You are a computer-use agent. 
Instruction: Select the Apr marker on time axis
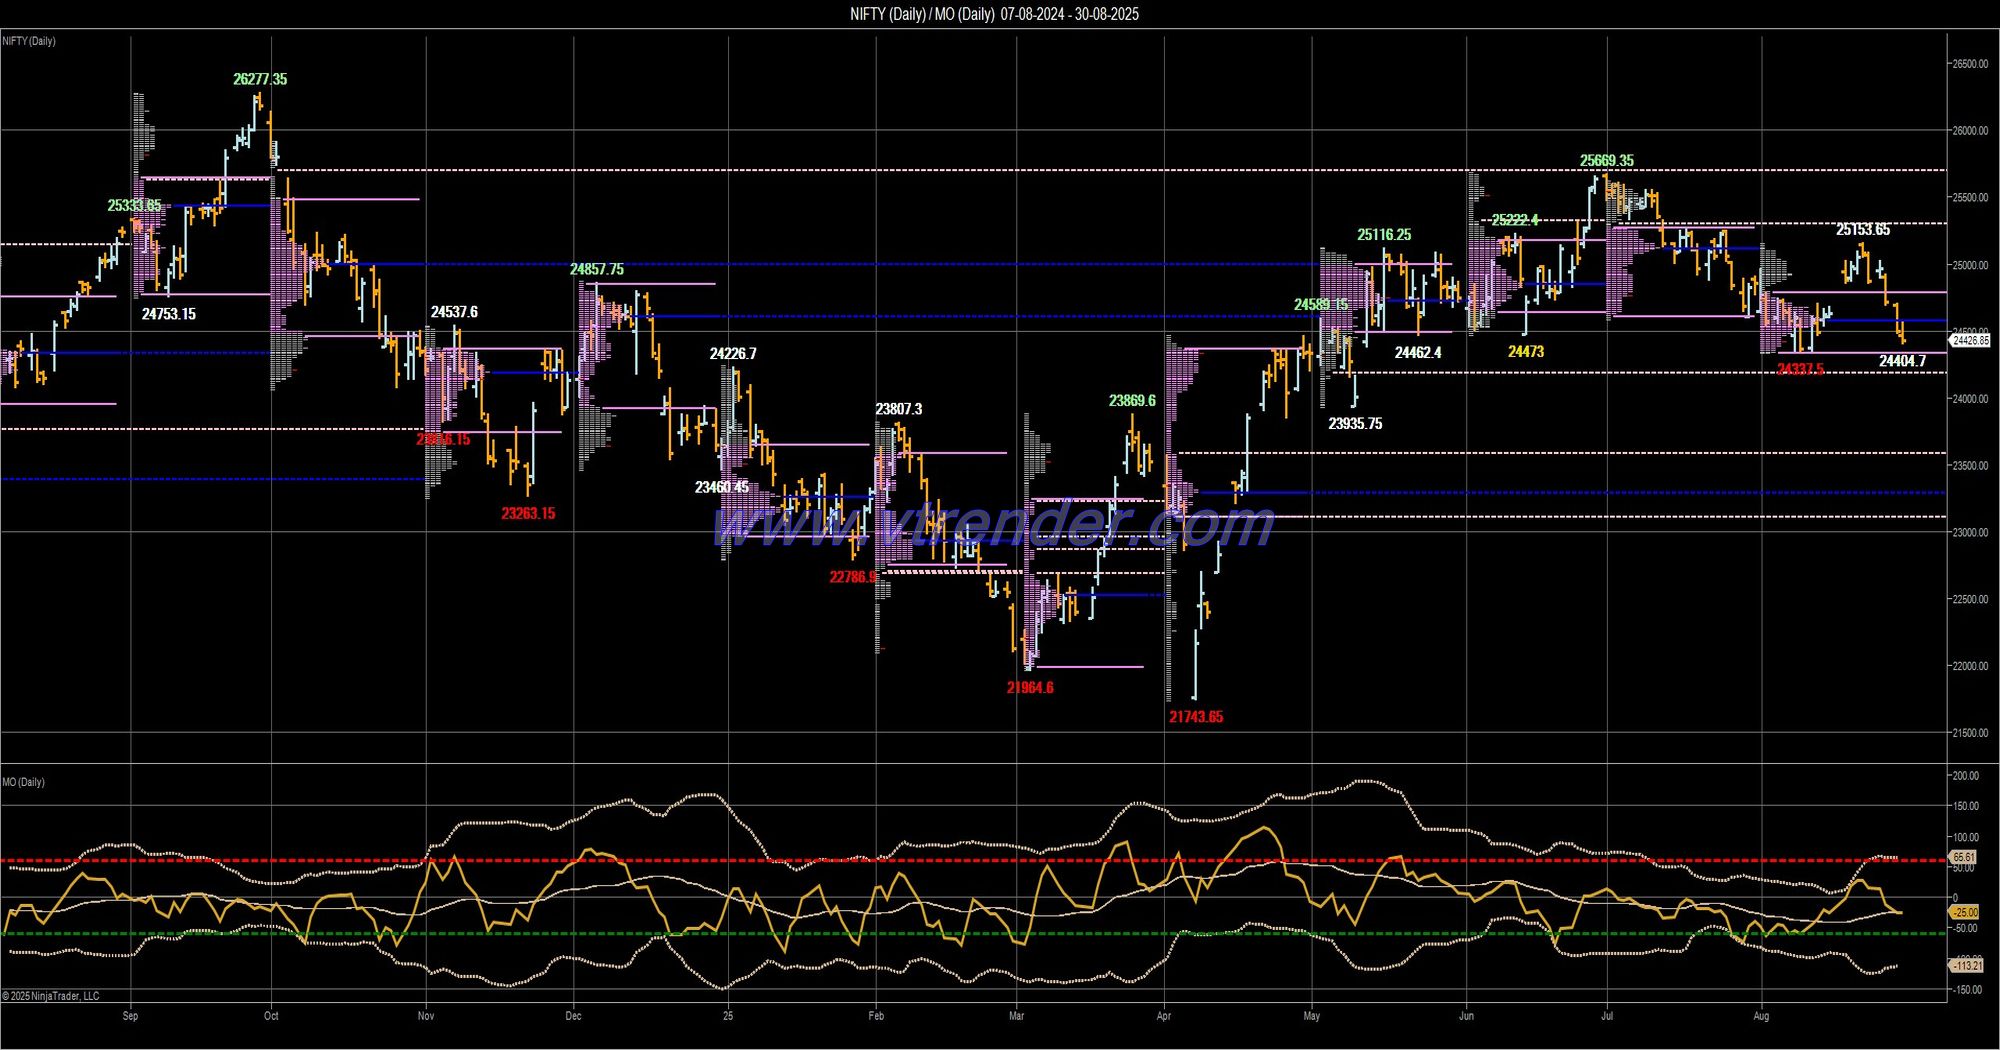point(1163,1017)
